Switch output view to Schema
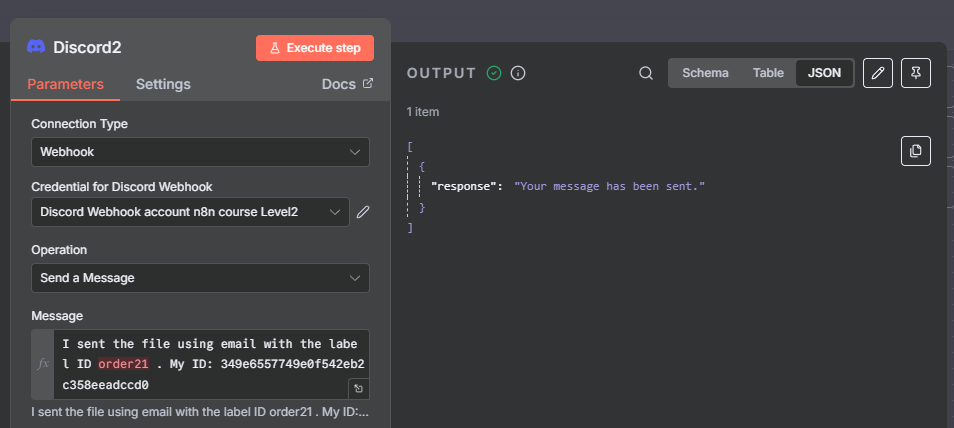Image resolution: width=954 pixels, height=428 pixels. tap(705, 73)
